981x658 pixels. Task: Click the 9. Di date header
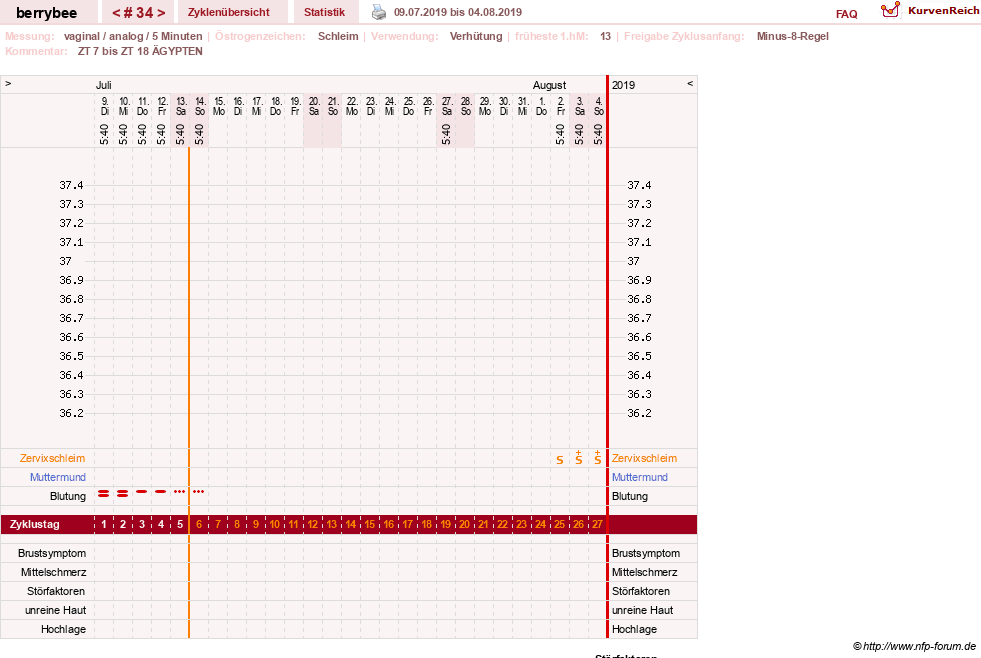click(104, 106)
